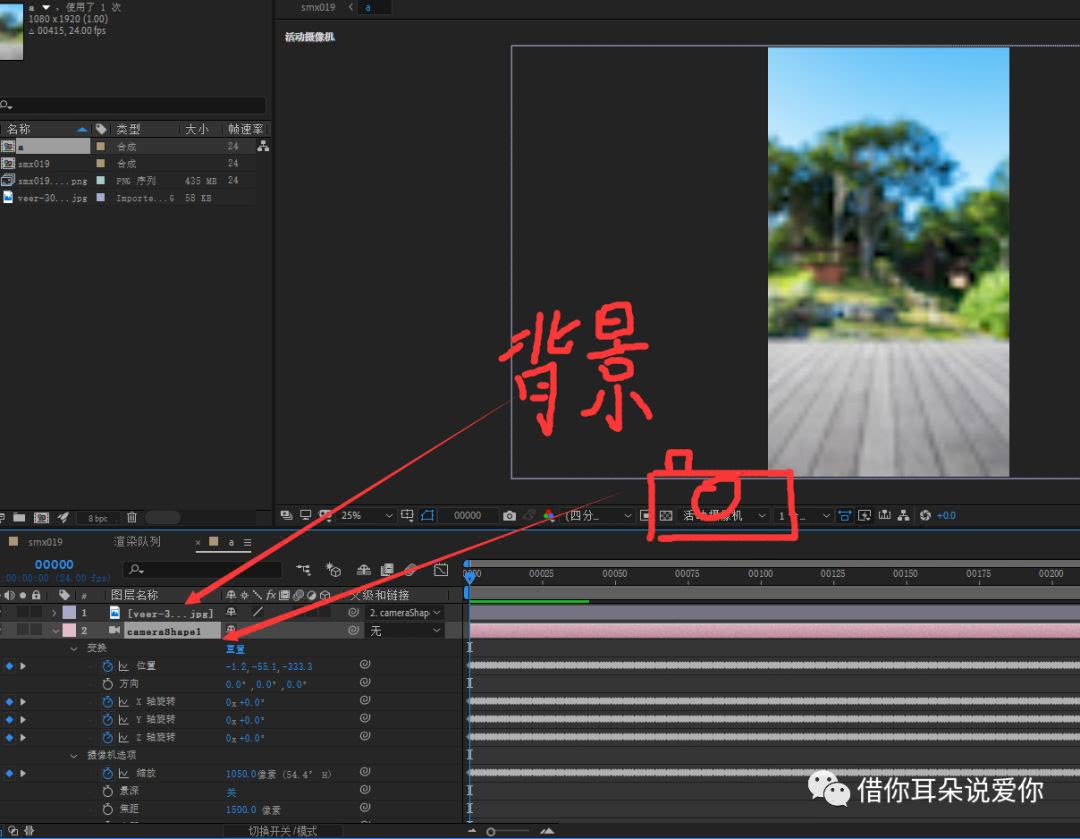Screen dimensions: 1080x839
Task: Toggle region of interest in viewer
Action: coord(428,516)
